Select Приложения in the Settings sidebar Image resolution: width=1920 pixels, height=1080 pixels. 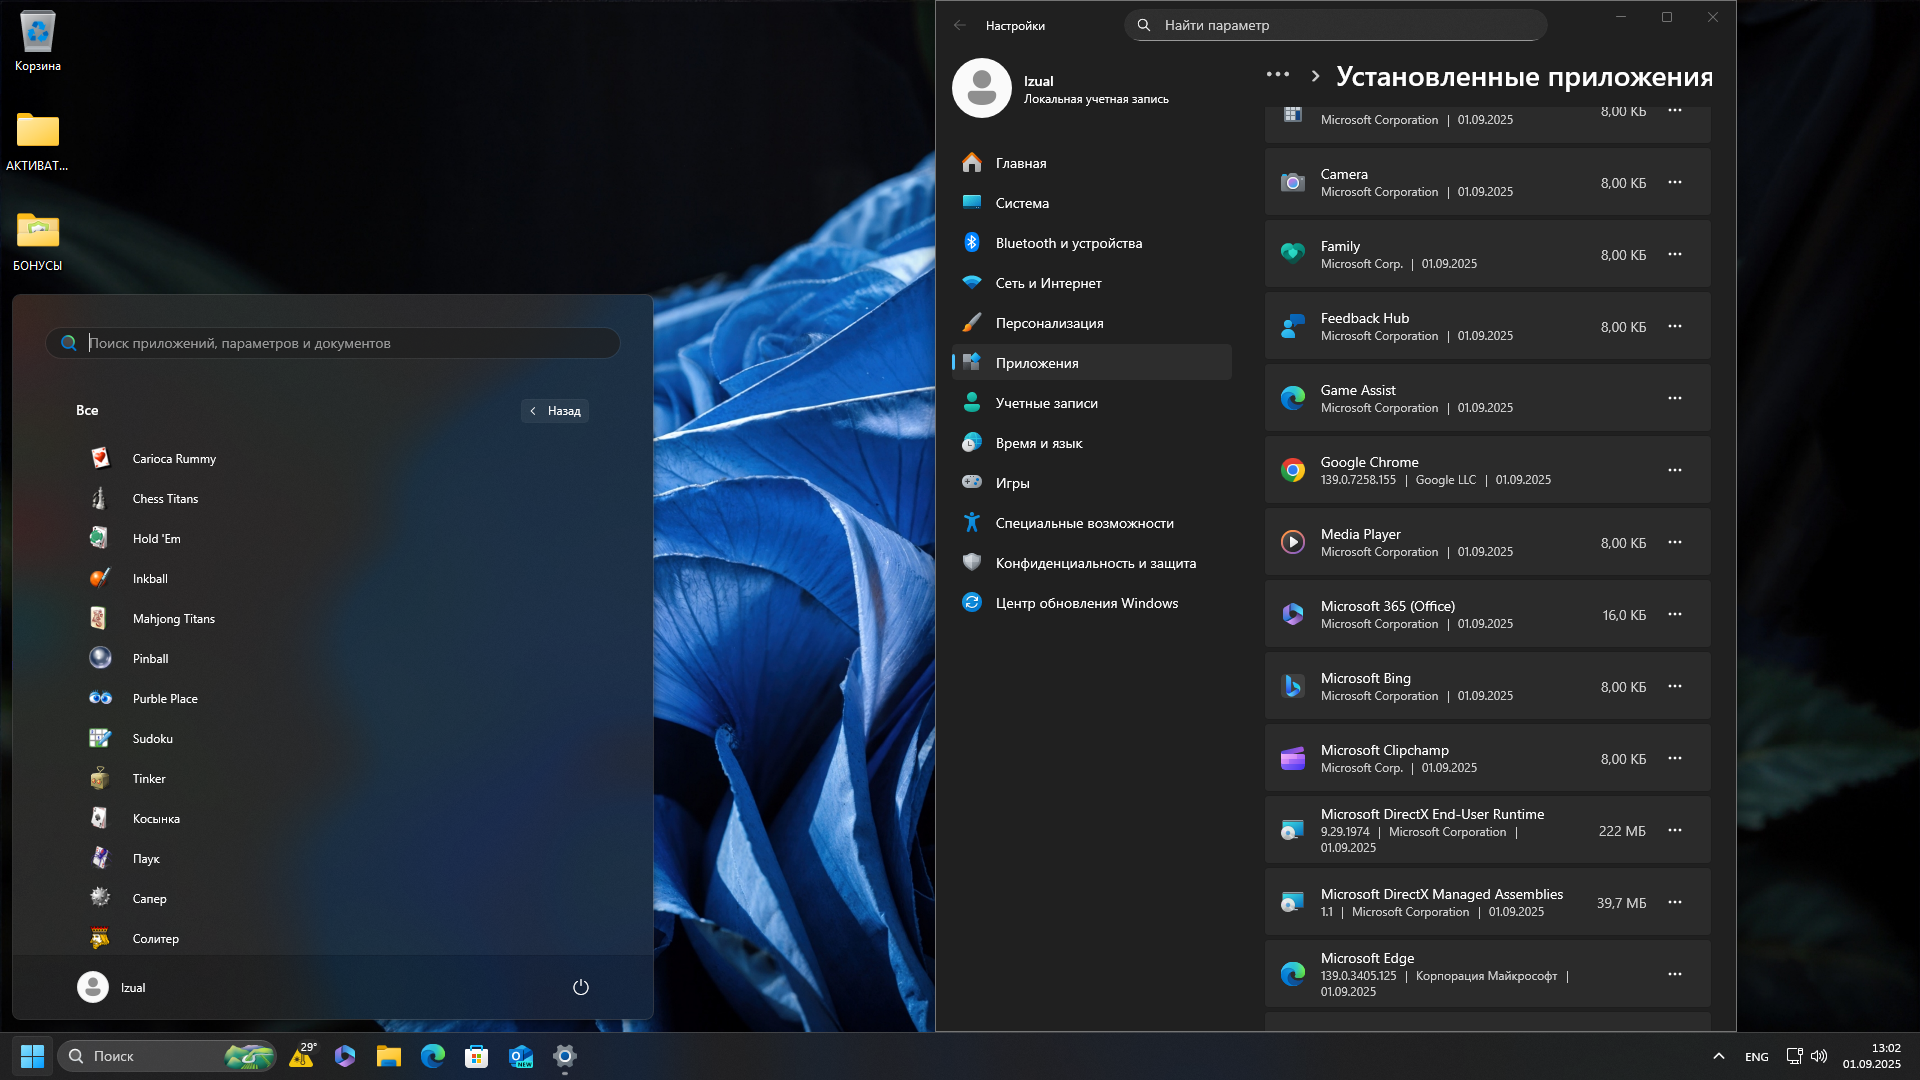[1092, 363]
